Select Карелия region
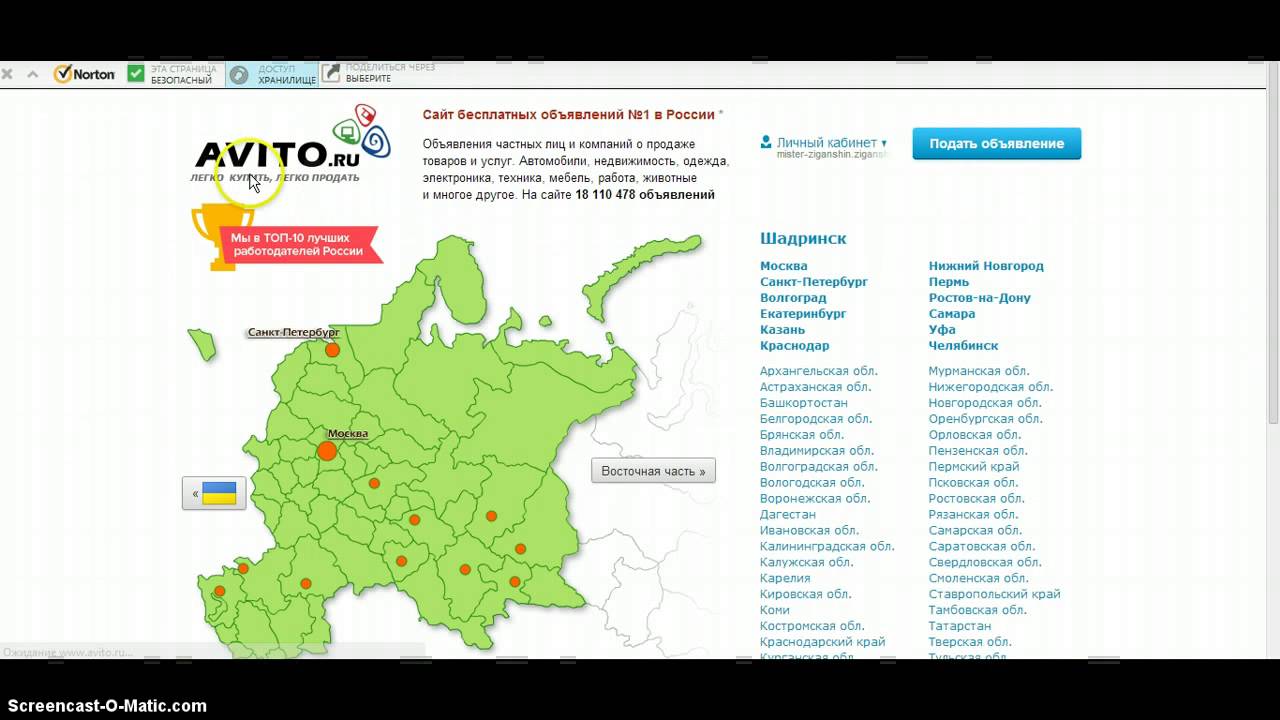Screen dimensions: 1280x720 785,579
